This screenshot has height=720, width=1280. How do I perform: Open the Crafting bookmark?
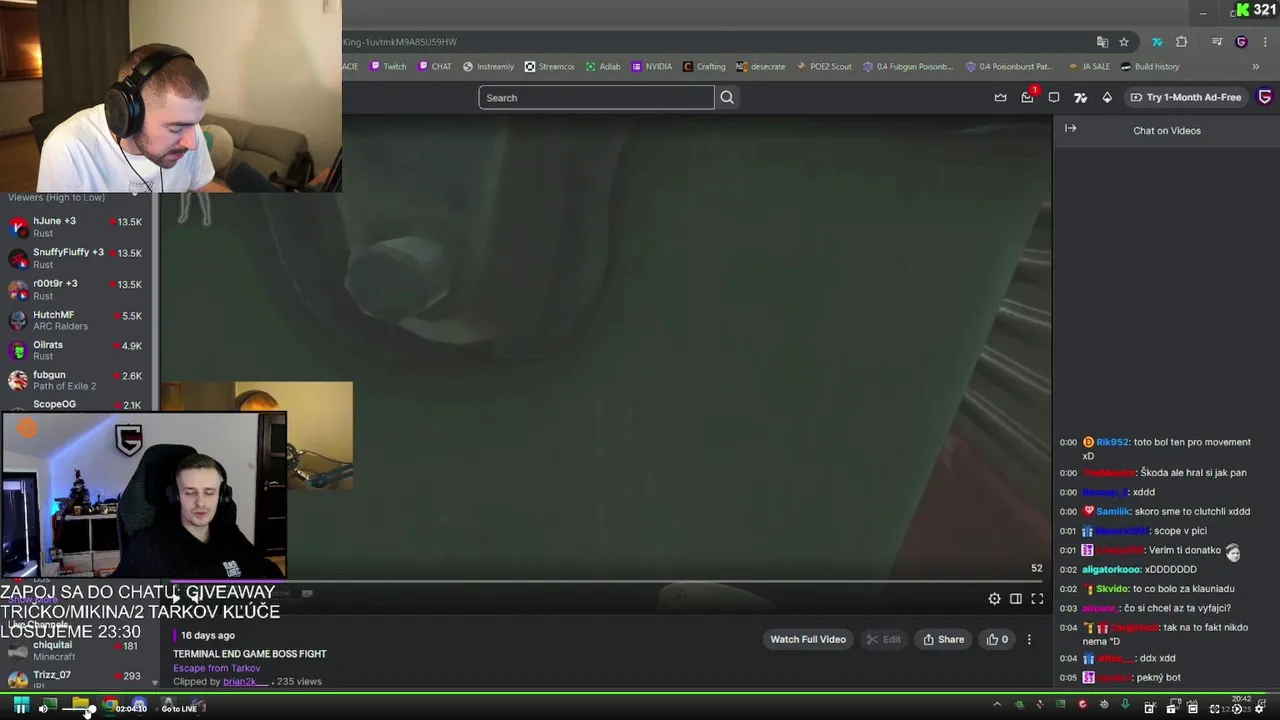pyautogui.click(x=704, y=67)
